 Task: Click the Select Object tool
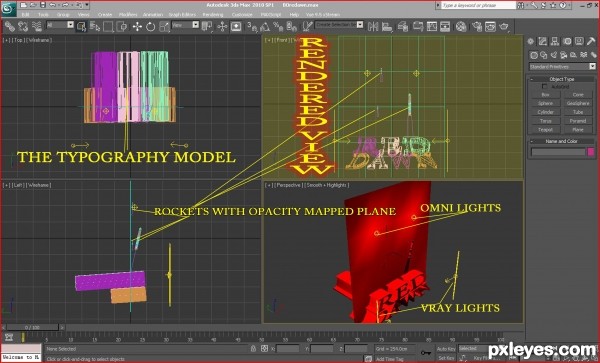(81, 26)
